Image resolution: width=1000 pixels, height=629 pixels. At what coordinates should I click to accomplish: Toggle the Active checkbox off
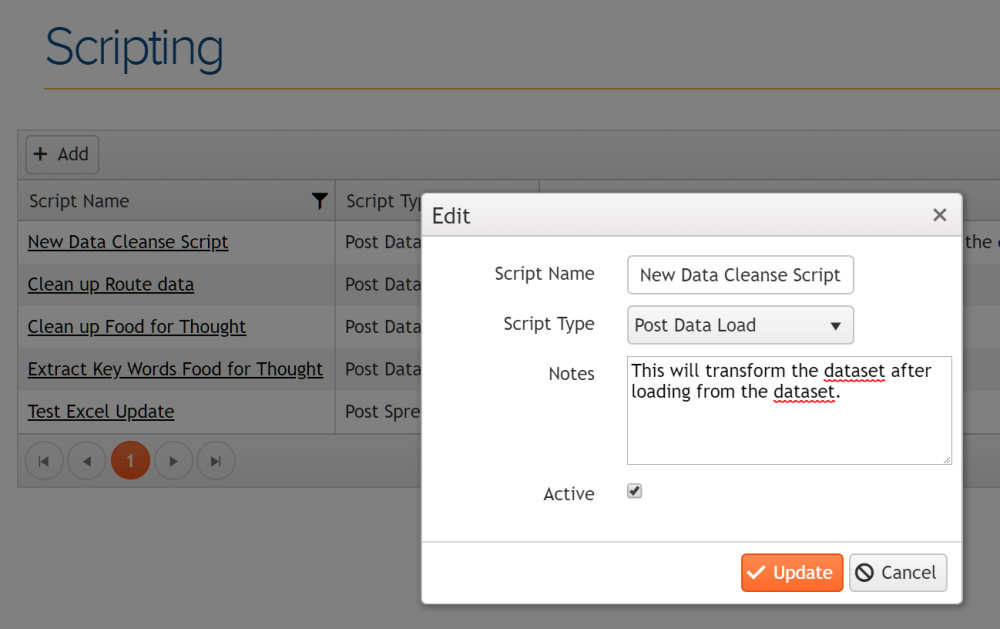pos(634,490)
